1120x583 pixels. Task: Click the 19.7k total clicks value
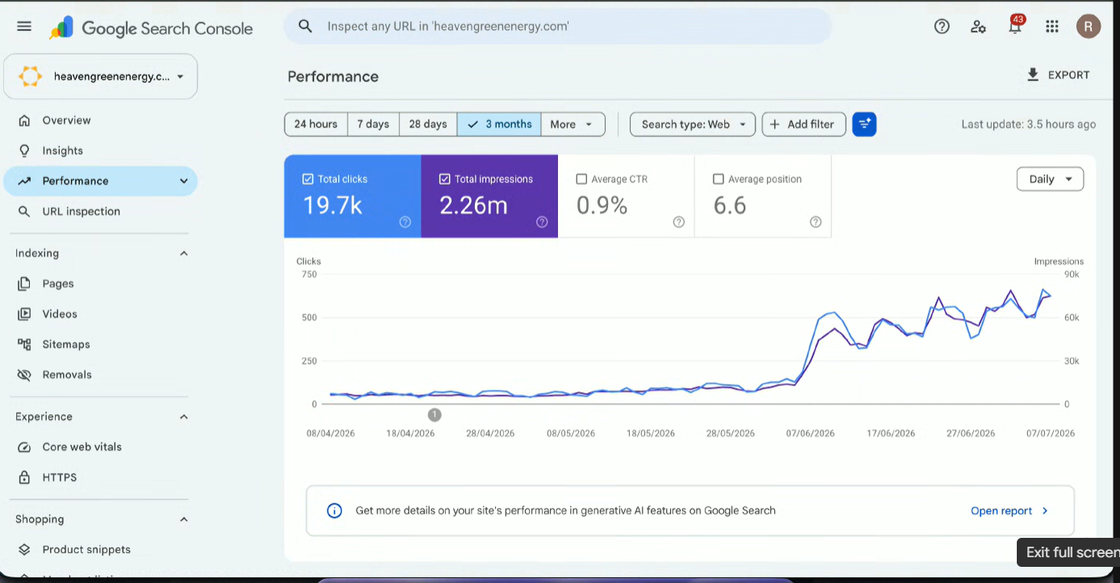(332, 206)
